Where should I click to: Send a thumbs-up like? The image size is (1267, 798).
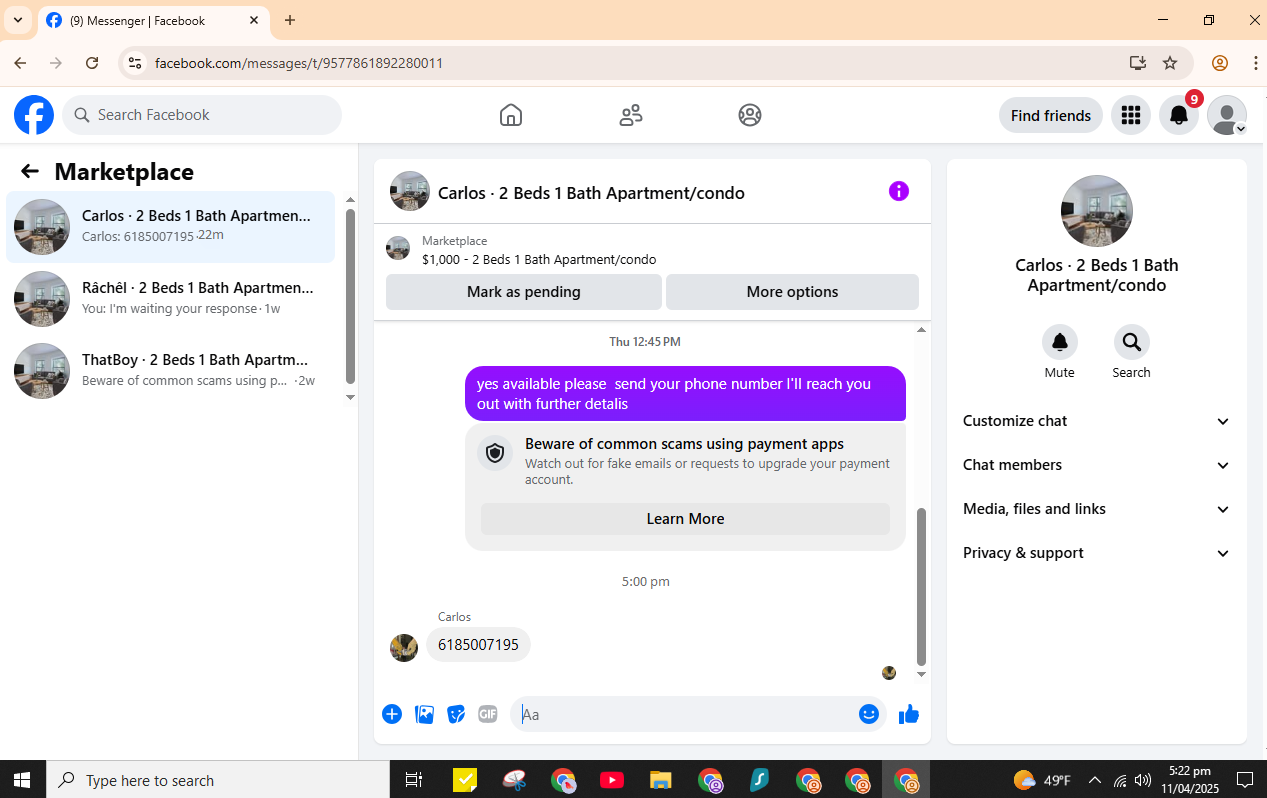point(909,714)
